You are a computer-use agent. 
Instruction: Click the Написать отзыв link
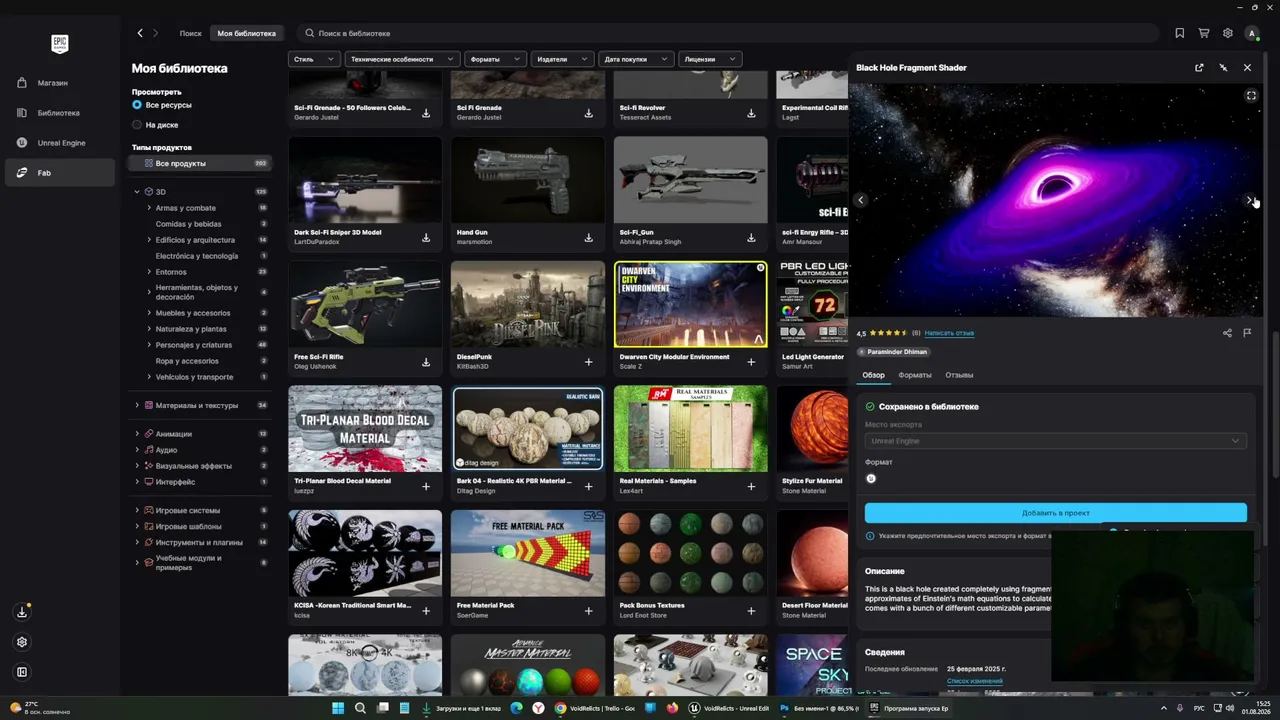[x=949, y=333]
